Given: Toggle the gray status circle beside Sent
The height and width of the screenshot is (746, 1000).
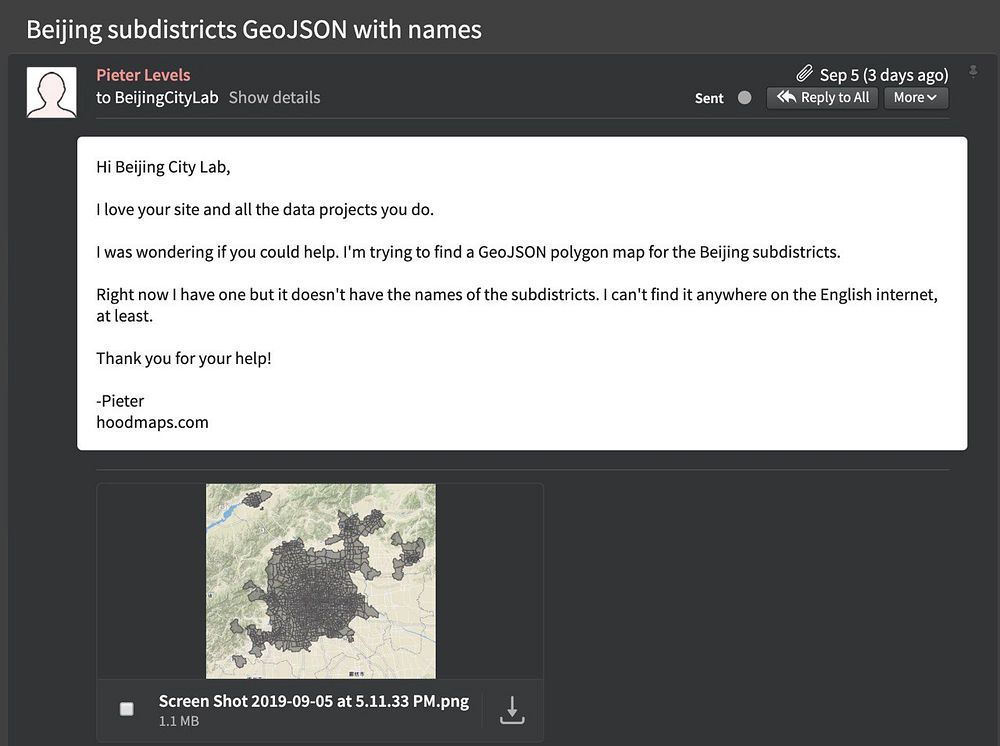Looking at the screenshot, I should pos(744,98).
